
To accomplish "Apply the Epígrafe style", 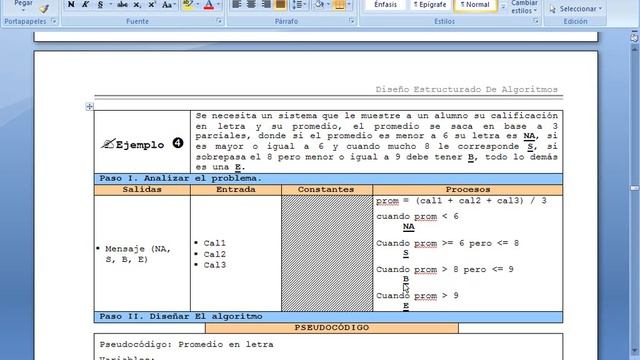I will [x=429, y=5].
